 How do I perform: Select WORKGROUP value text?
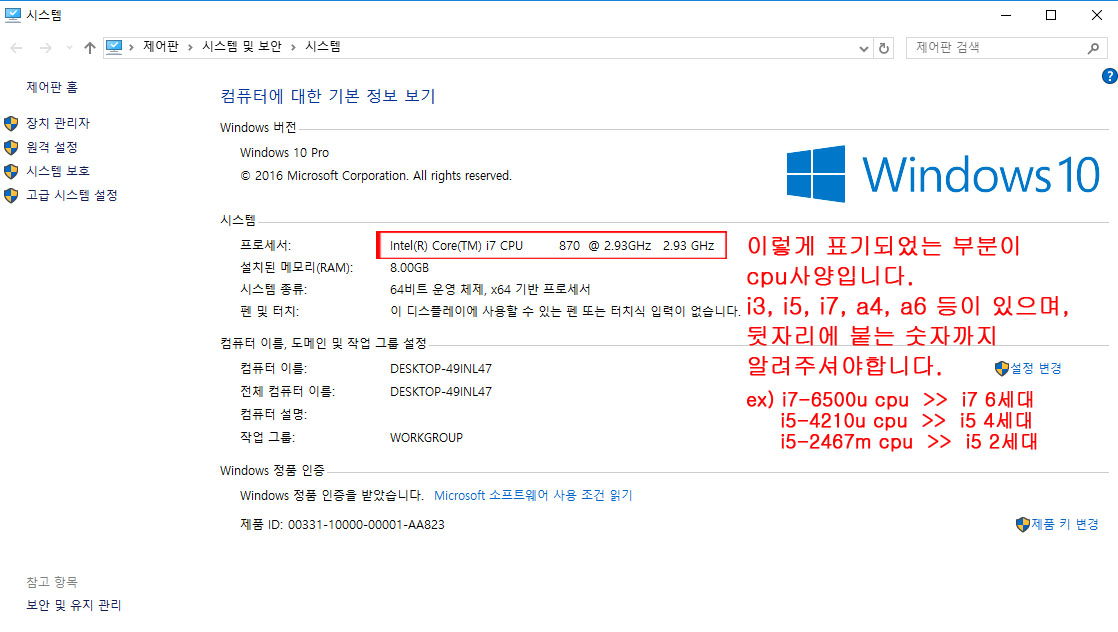(x=426, y=437)
